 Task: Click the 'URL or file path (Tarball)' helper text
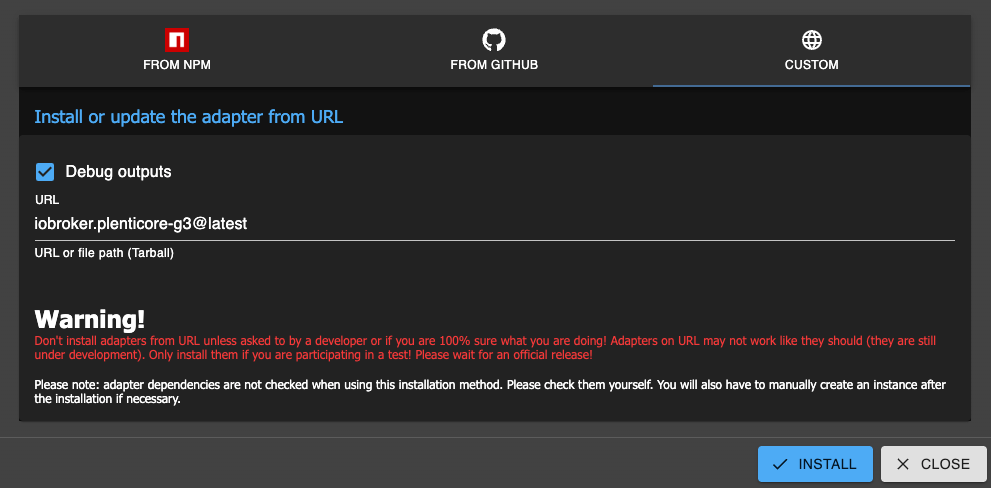click(104, 253)
